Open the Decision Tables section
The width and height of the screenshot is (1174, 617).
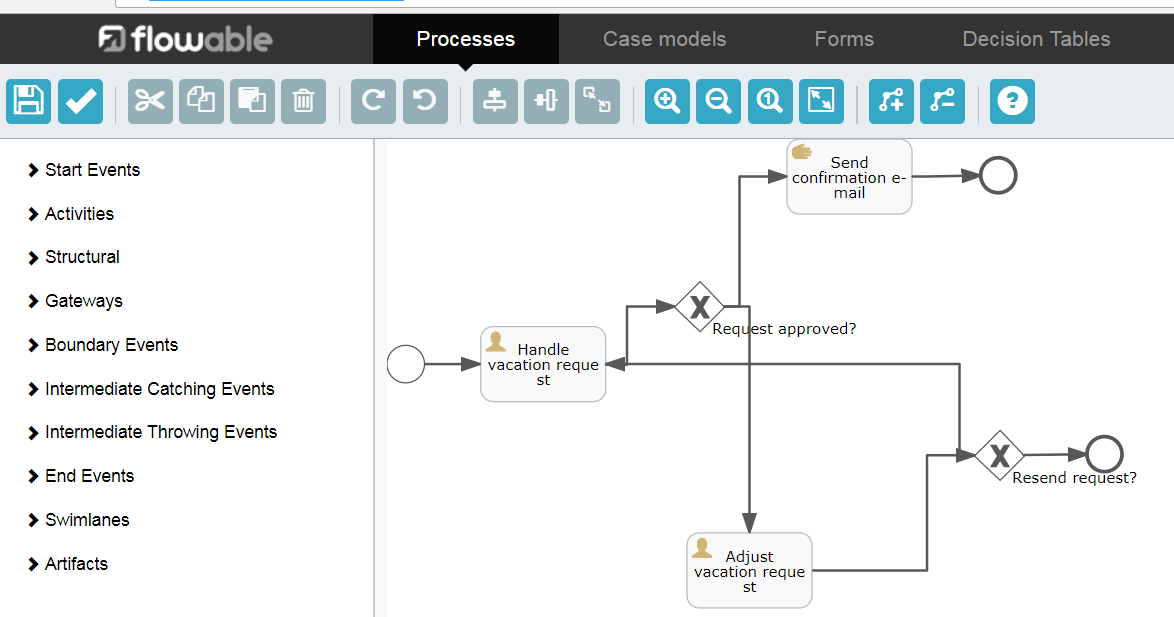click(x=1036, y=39)
